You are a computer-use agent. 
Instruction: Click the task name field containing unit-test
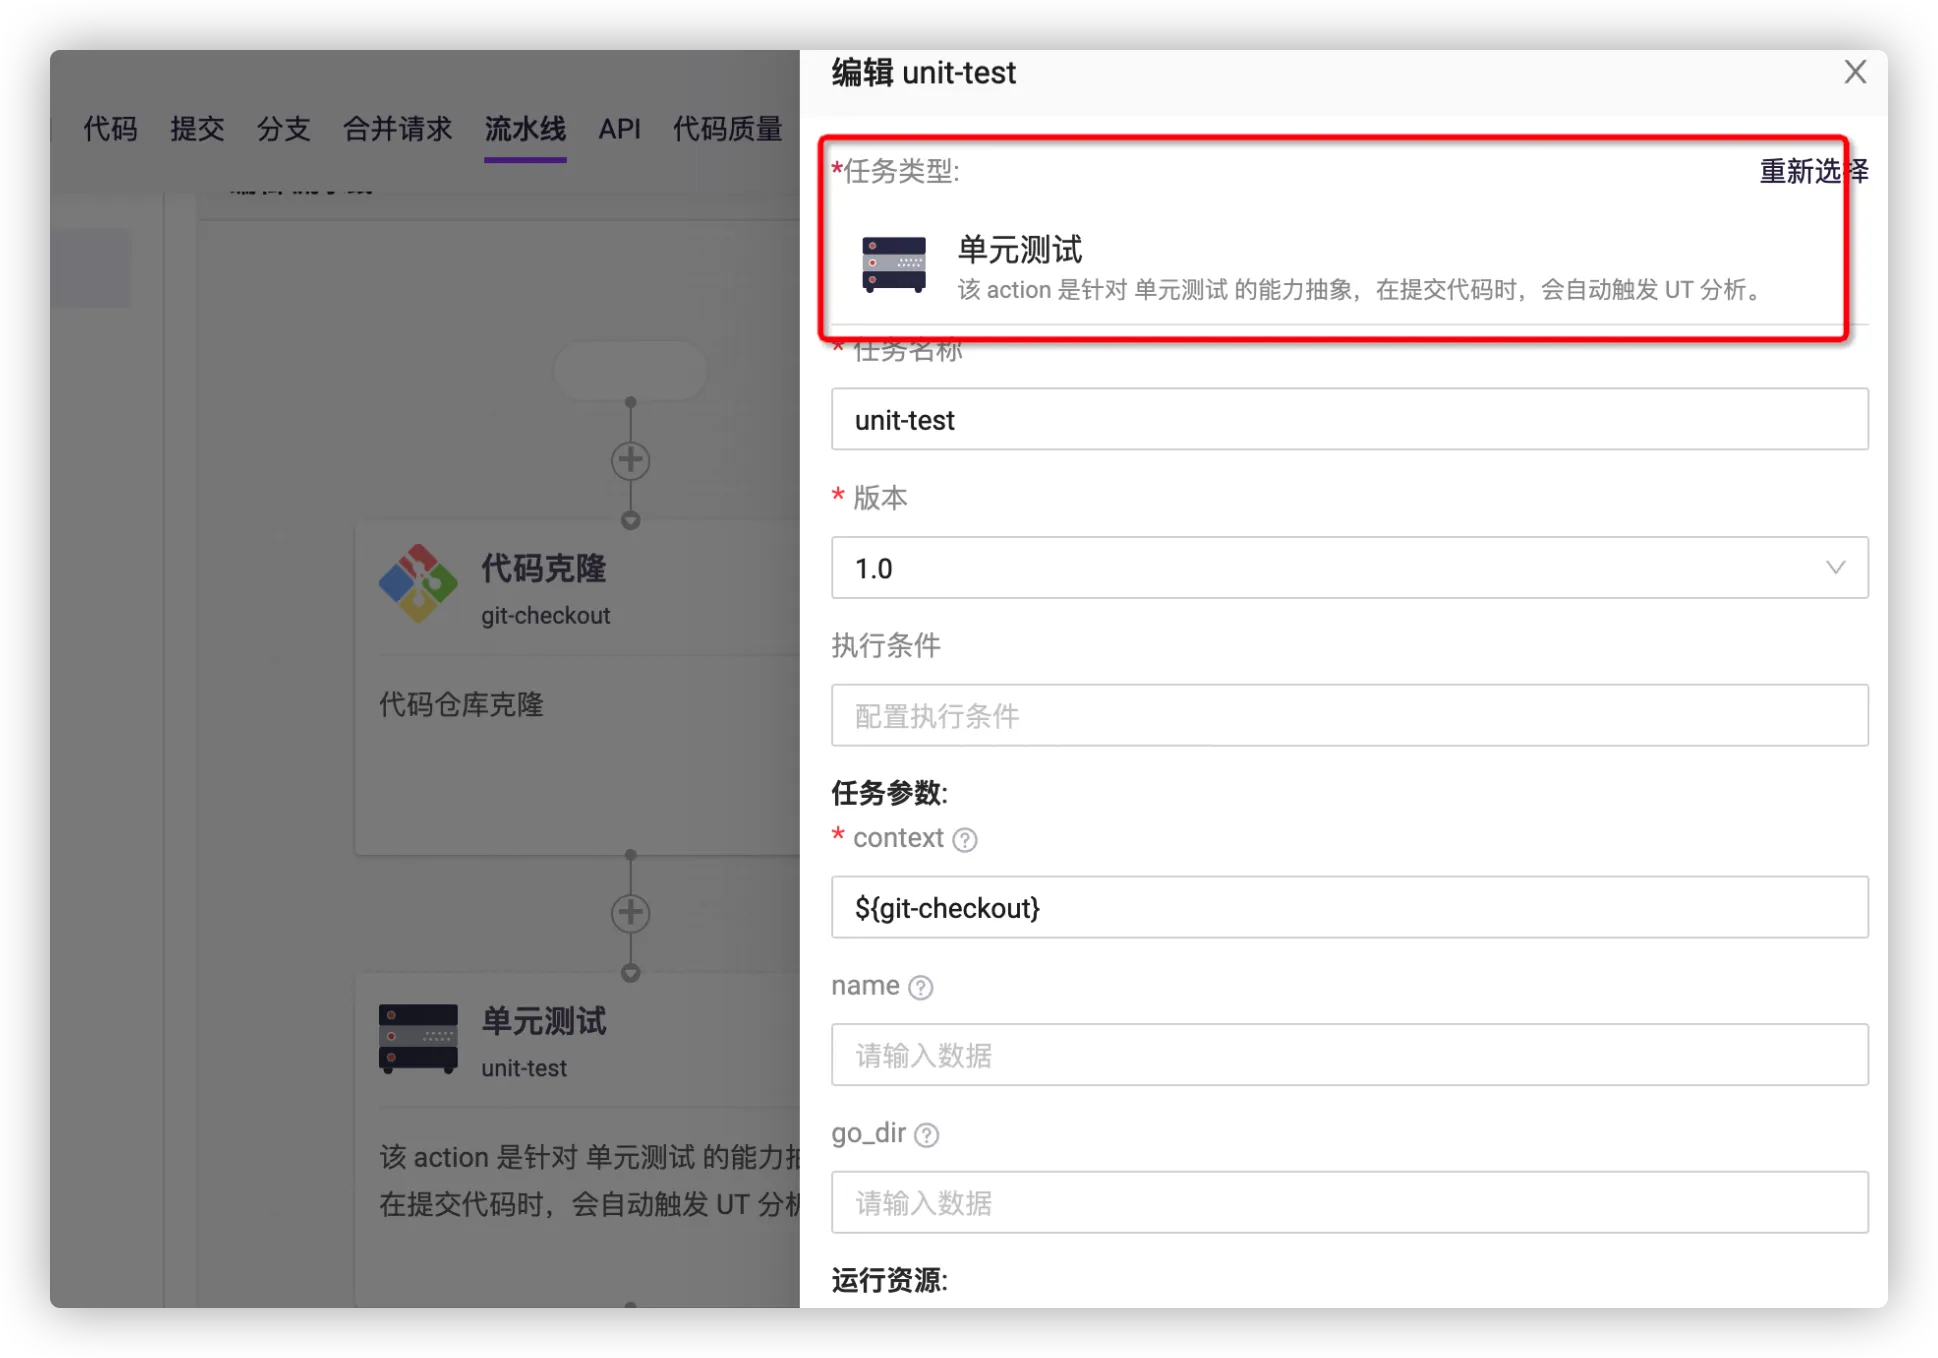(1348, 420)
